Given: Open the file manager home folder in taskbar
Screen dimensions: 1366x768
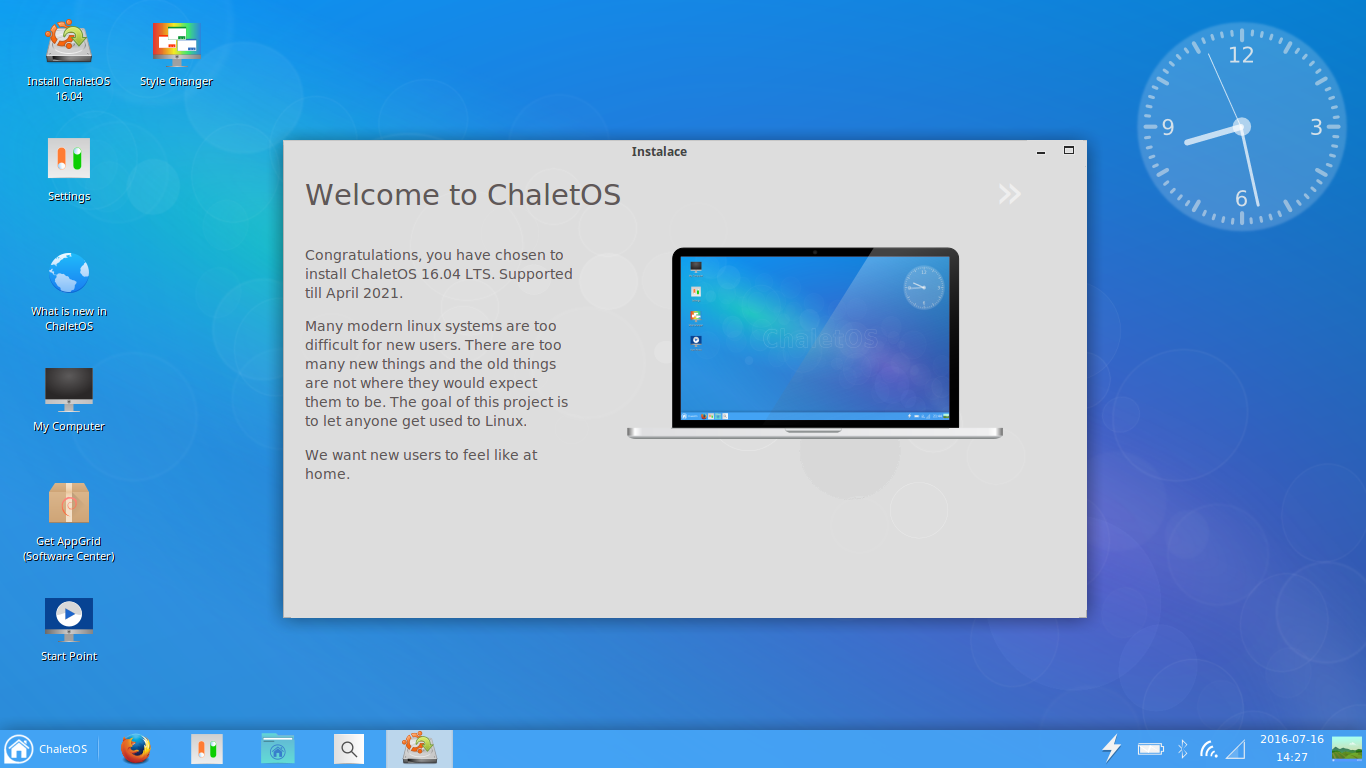Looking at the screenshot, I should tap(278, 749).
